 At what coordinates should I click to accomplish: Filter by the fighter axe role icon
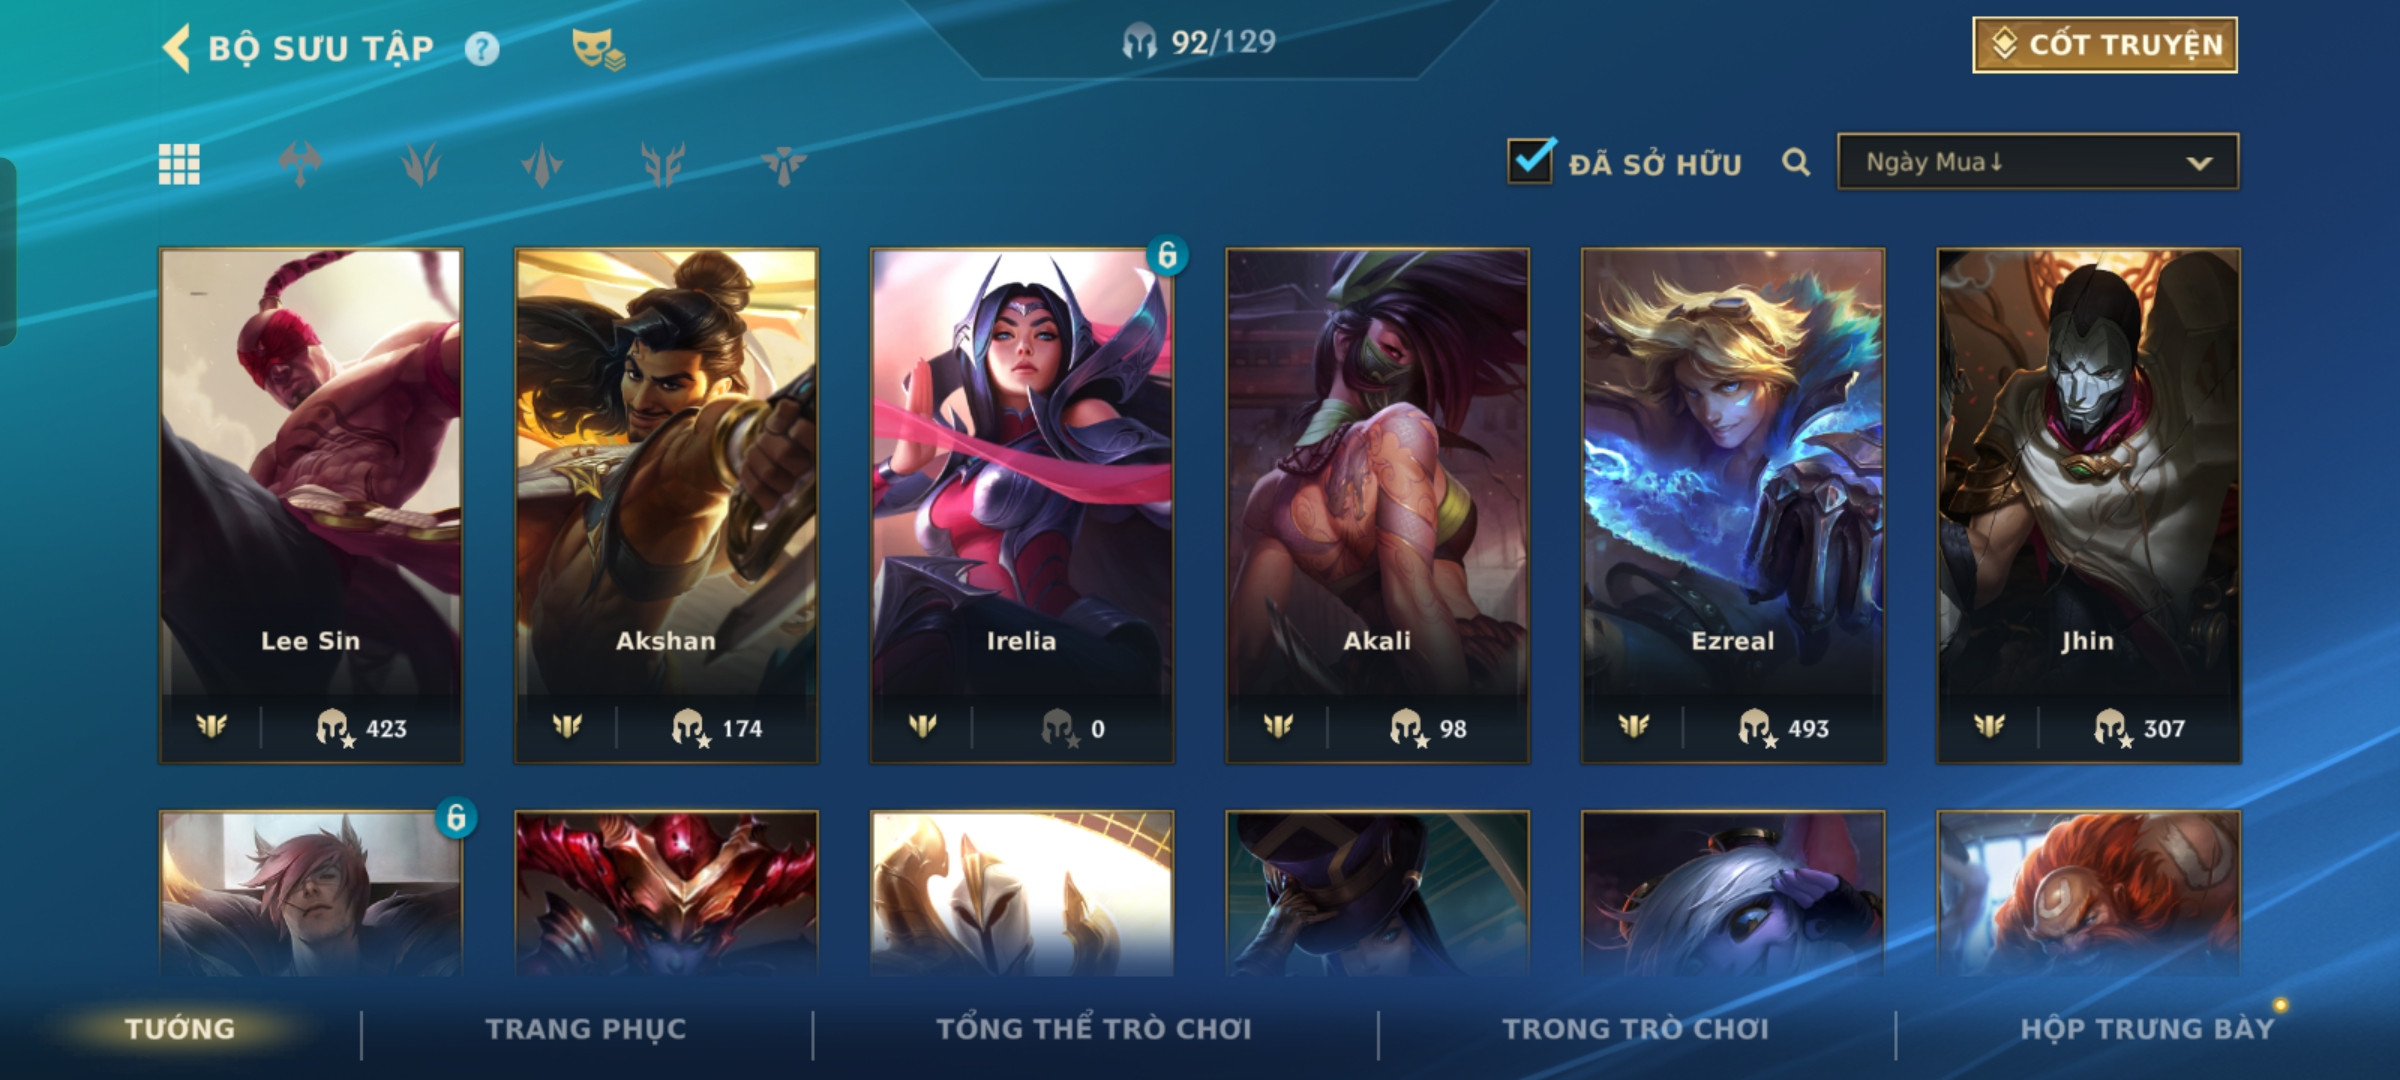(x=300, y=164)
